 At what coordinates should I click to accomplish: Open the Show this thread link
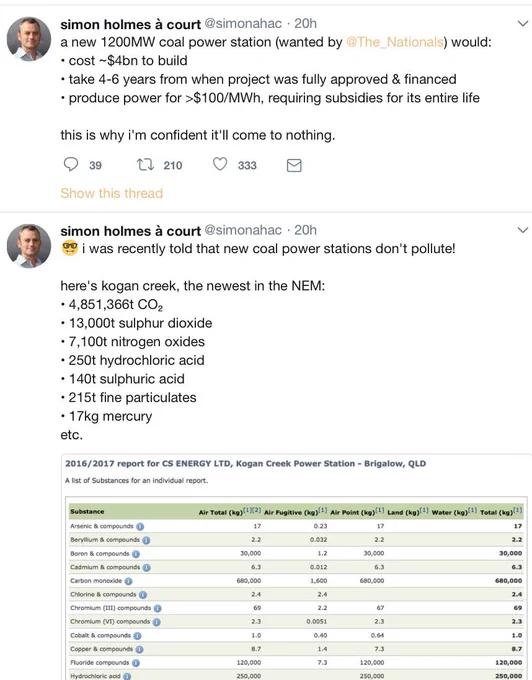click(111, 193)
